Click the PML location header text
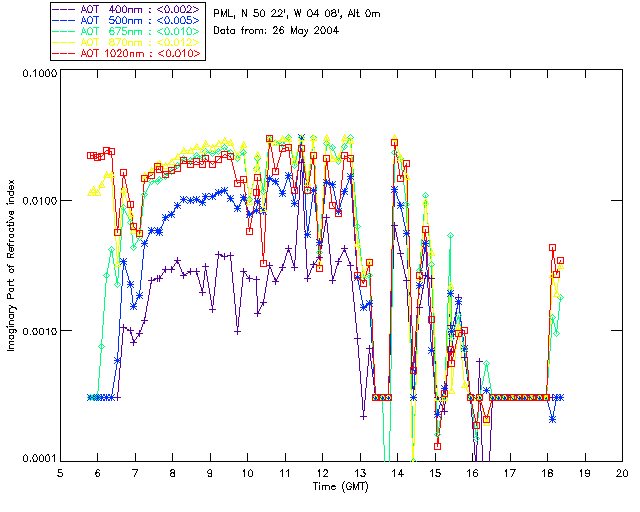640x512 pixels. [297, 14]
